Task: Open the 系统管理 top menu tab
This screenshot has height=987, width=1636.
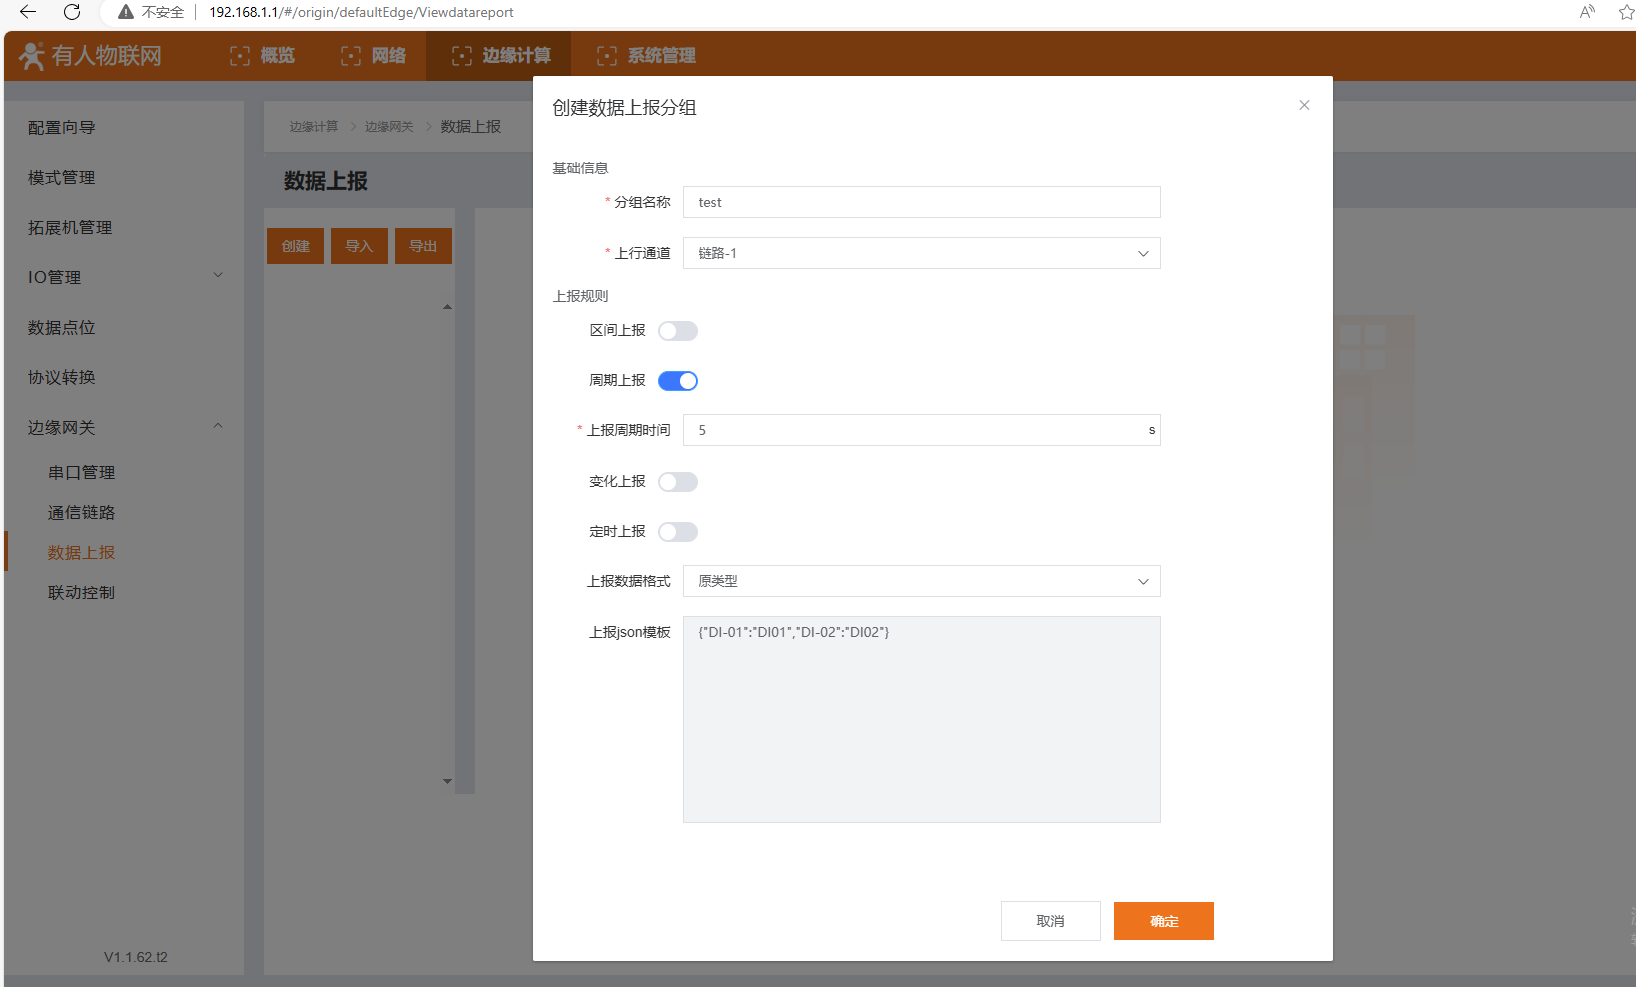Action: point(647,56)
